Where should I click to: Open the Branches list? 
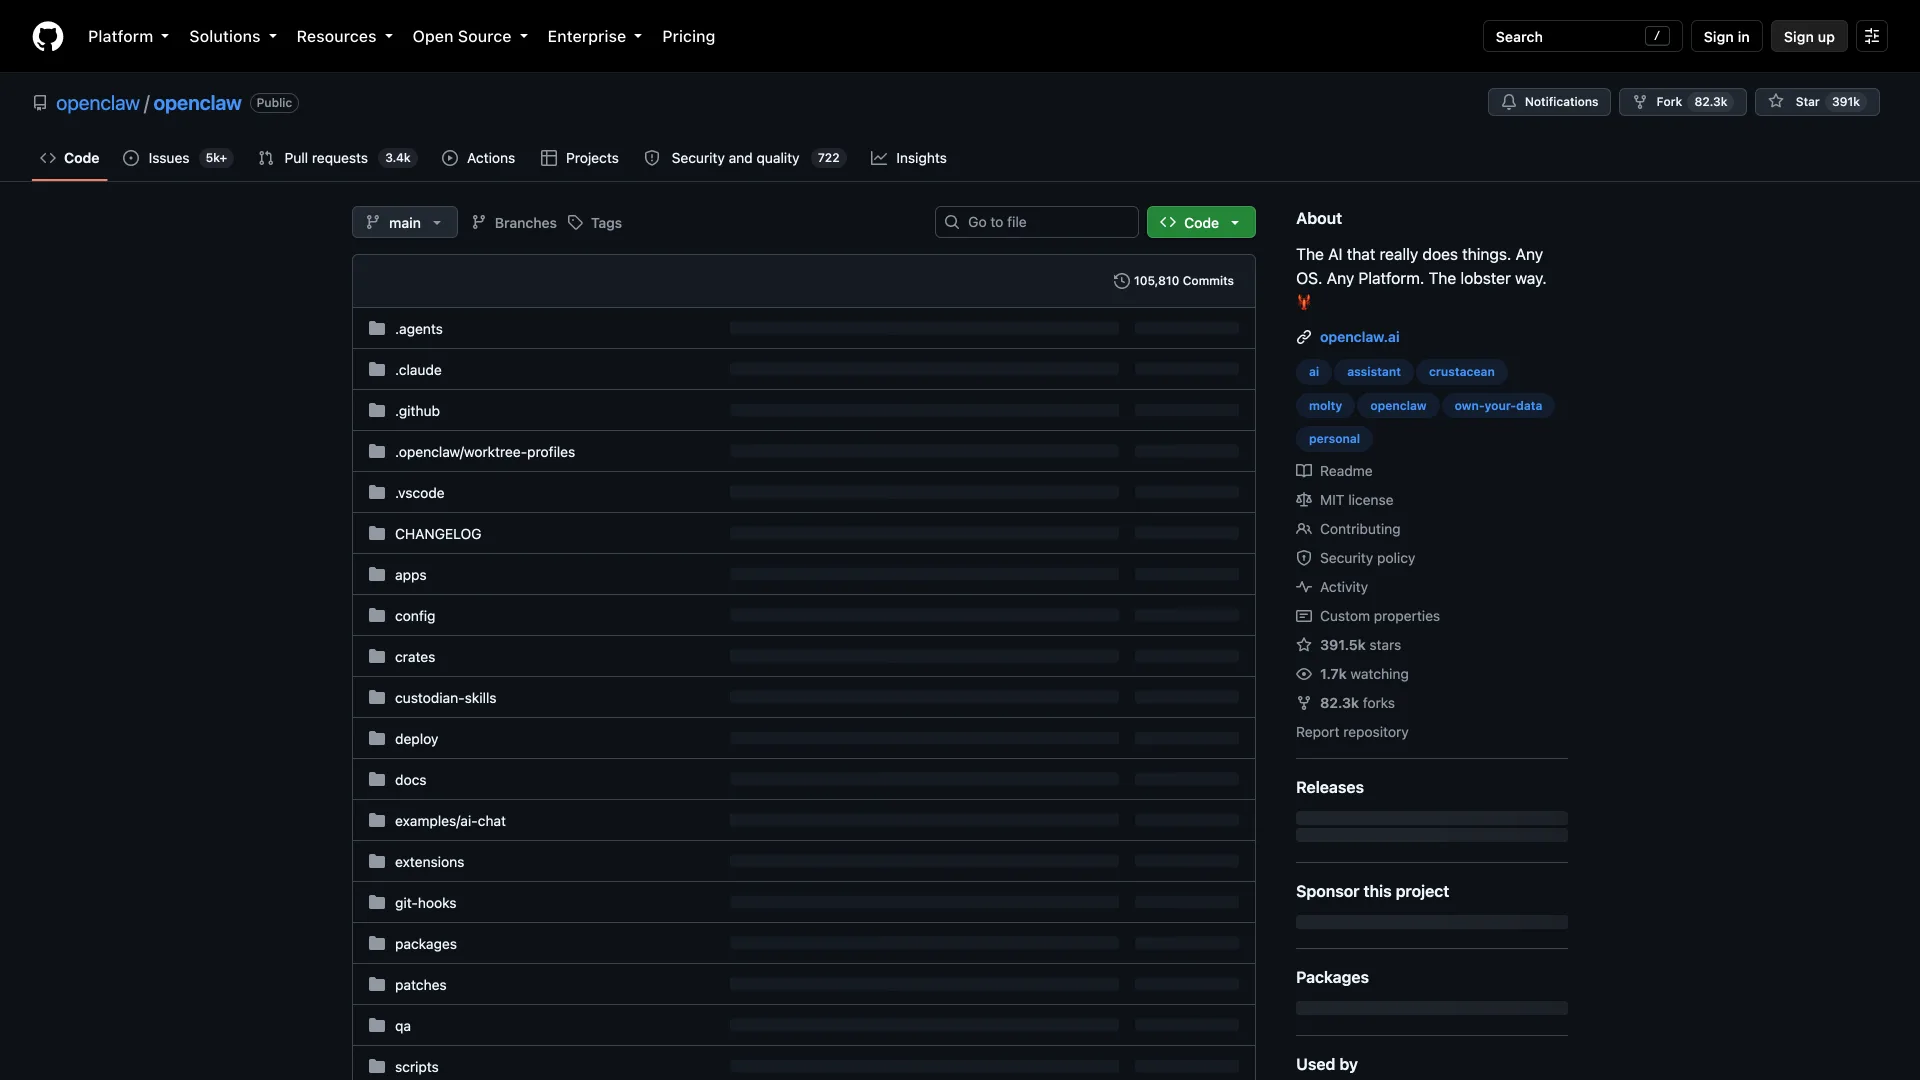click(514, 223)
